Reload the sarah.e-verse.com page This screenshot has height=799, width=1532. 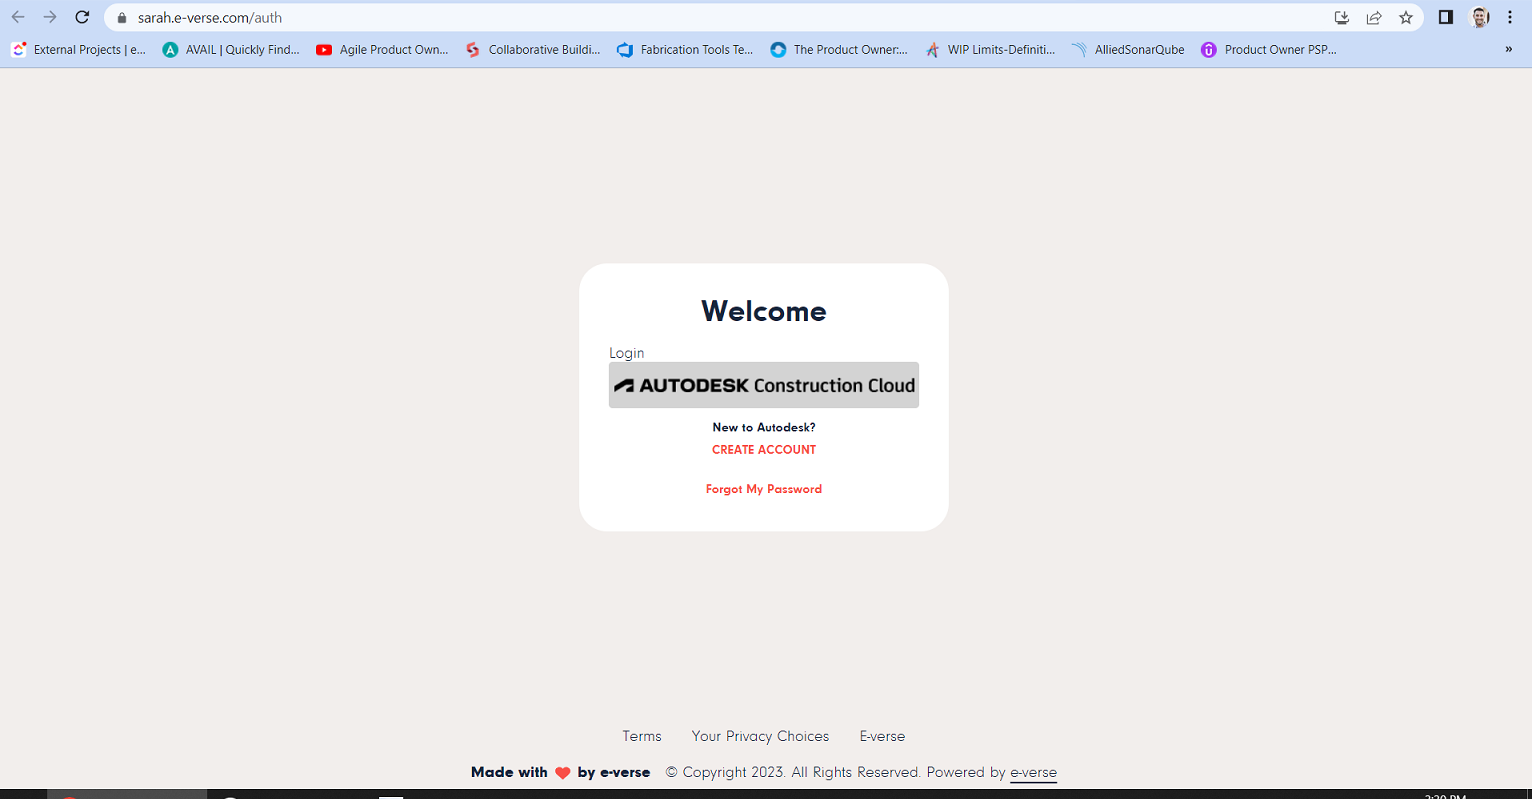82,17
